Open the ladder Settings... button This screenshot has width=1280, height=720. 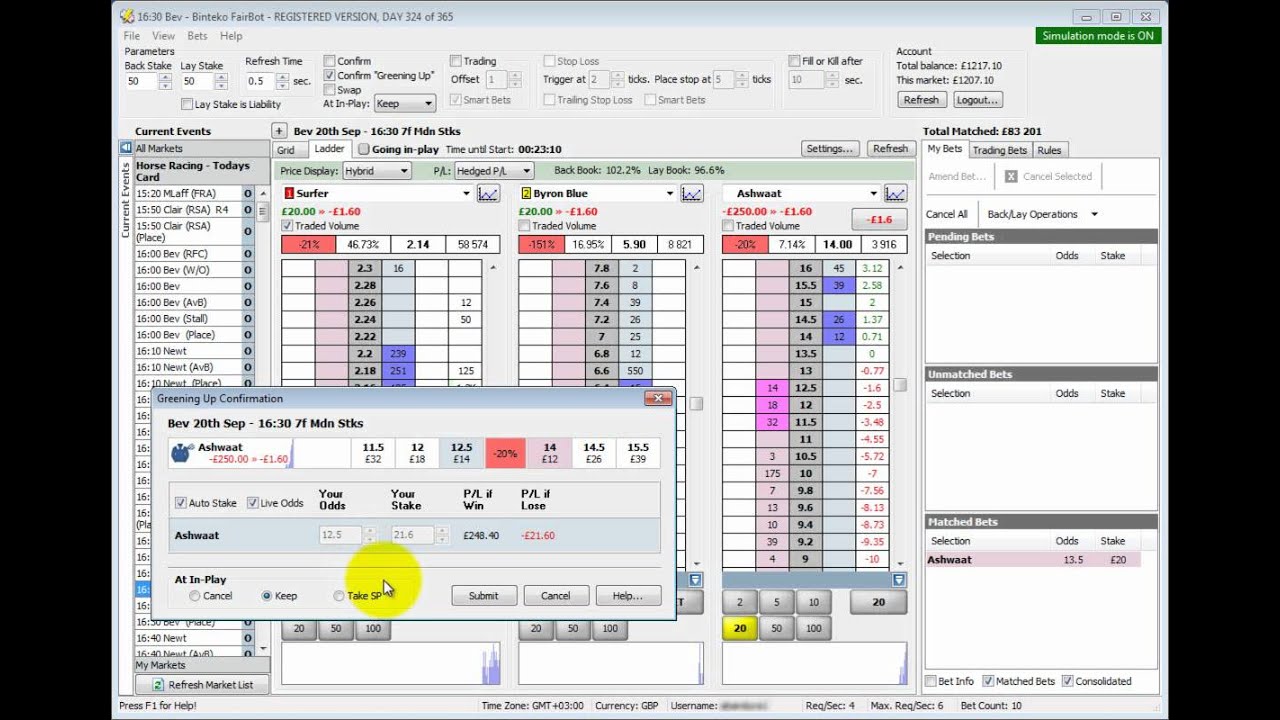point(829,149)
